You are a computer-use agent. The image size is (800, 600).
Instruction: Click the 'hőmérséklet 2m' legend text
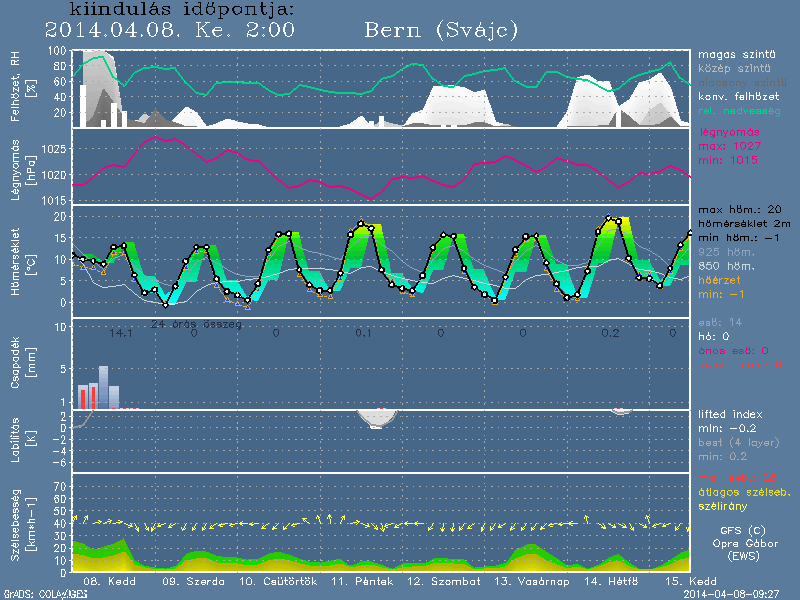pos(744,227)
